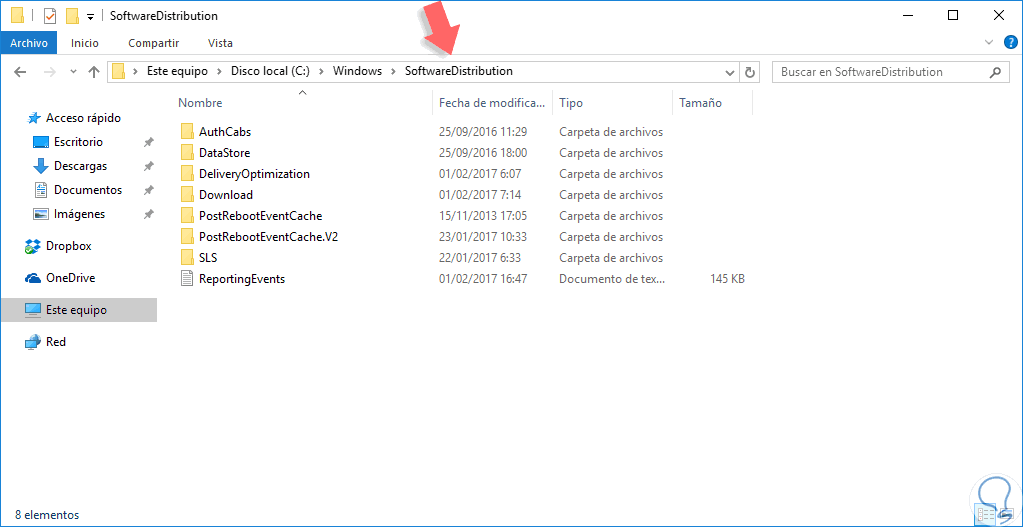This screenshot has width=1023, height=527.
Task: Click the '8 elementos' status bar text
Action: (47, 515)
